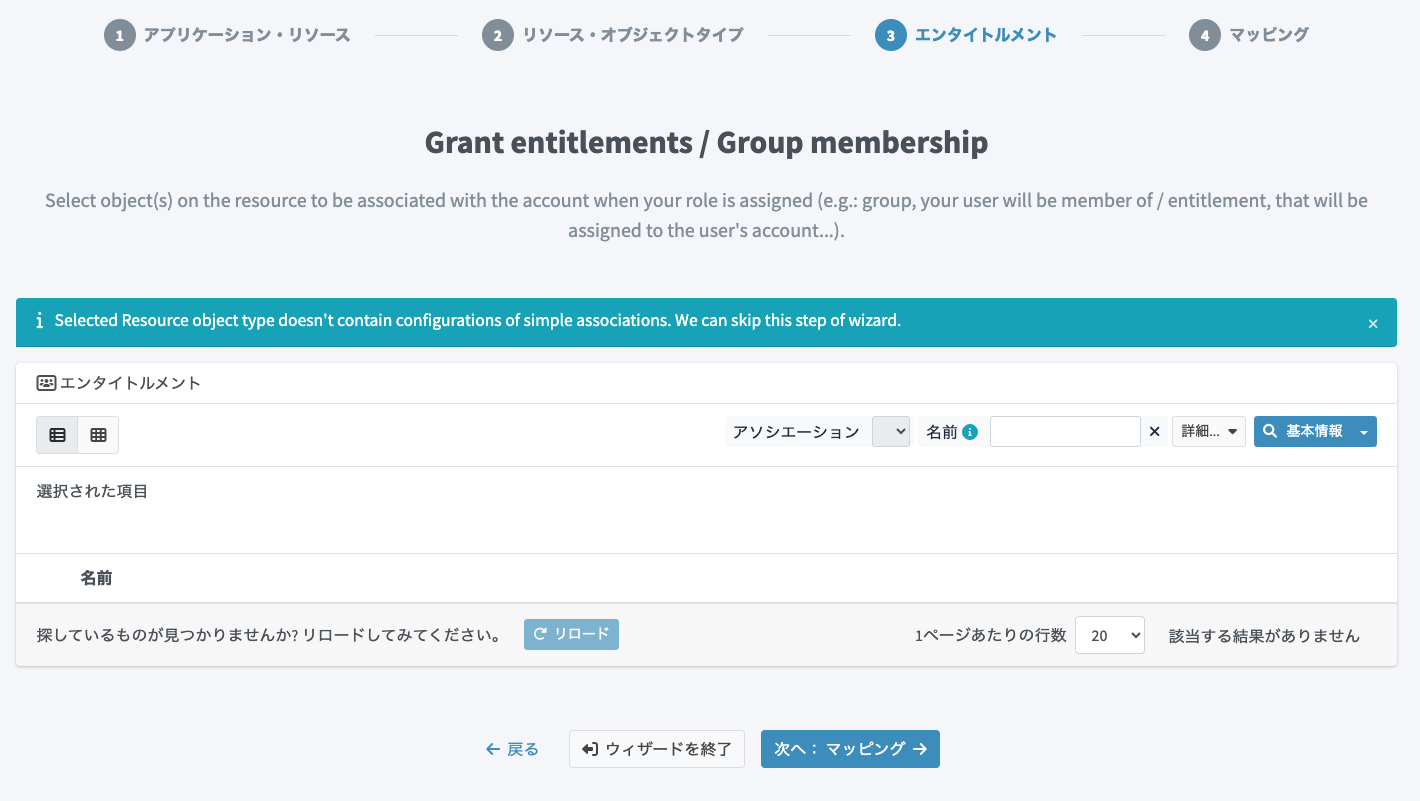Viewport: 1420px width, 801px height.
Task: Dismiss the teal info message banner
Action: [x=1373, y=323]
